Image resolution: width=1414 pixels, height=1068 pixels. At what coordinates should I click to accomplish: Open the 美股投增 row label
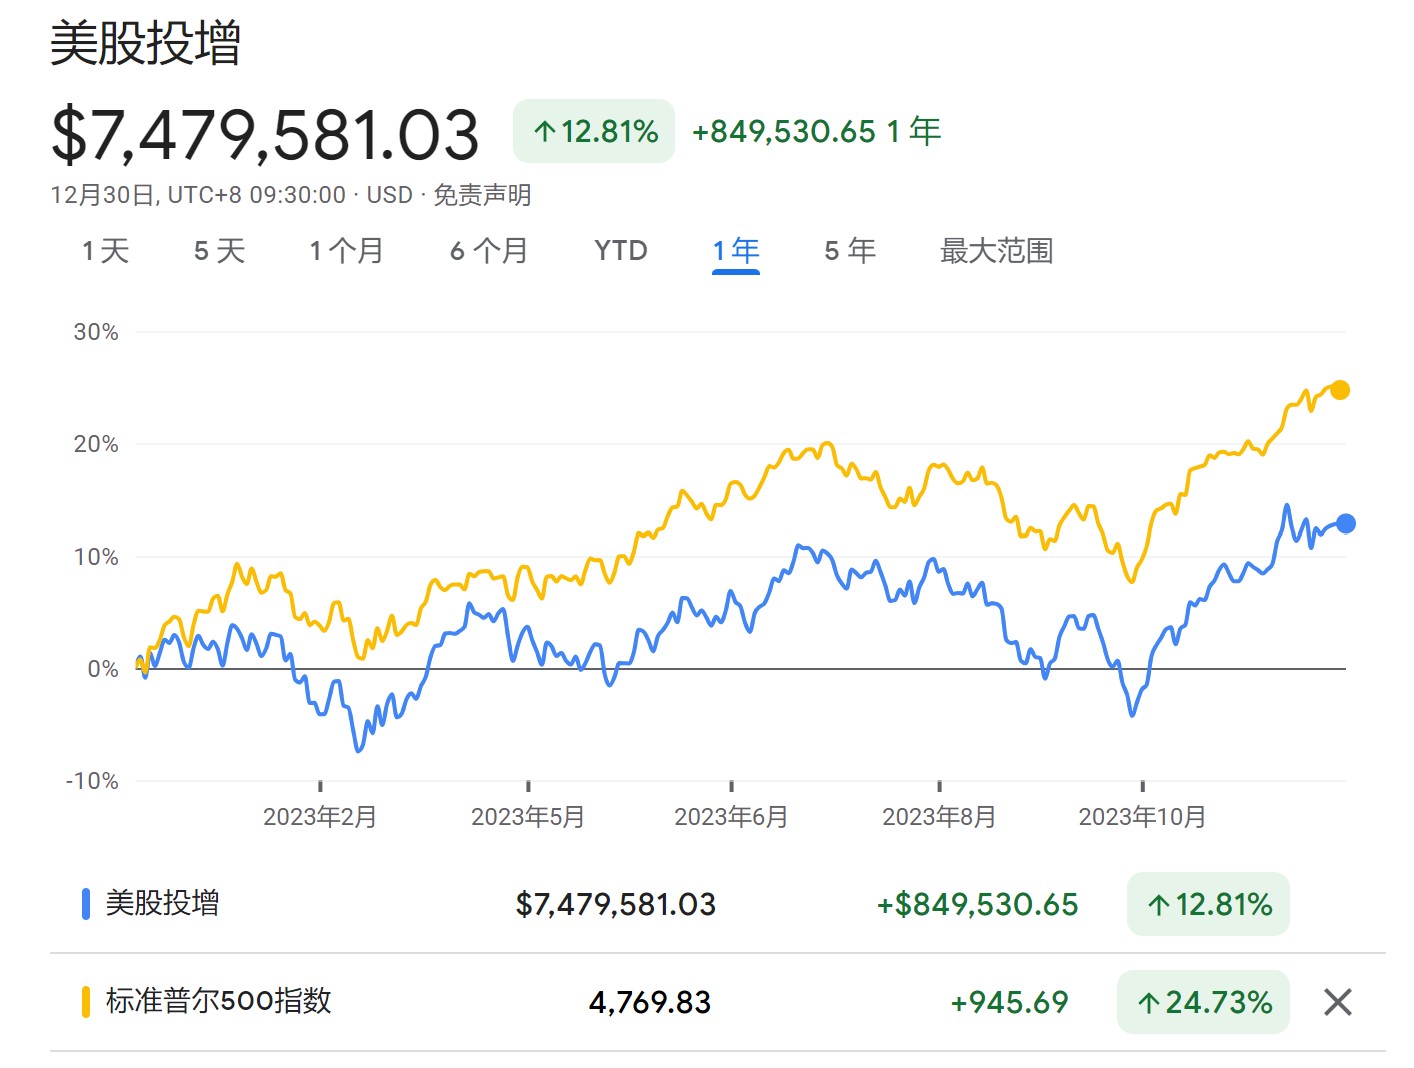(x=162, y=904)
